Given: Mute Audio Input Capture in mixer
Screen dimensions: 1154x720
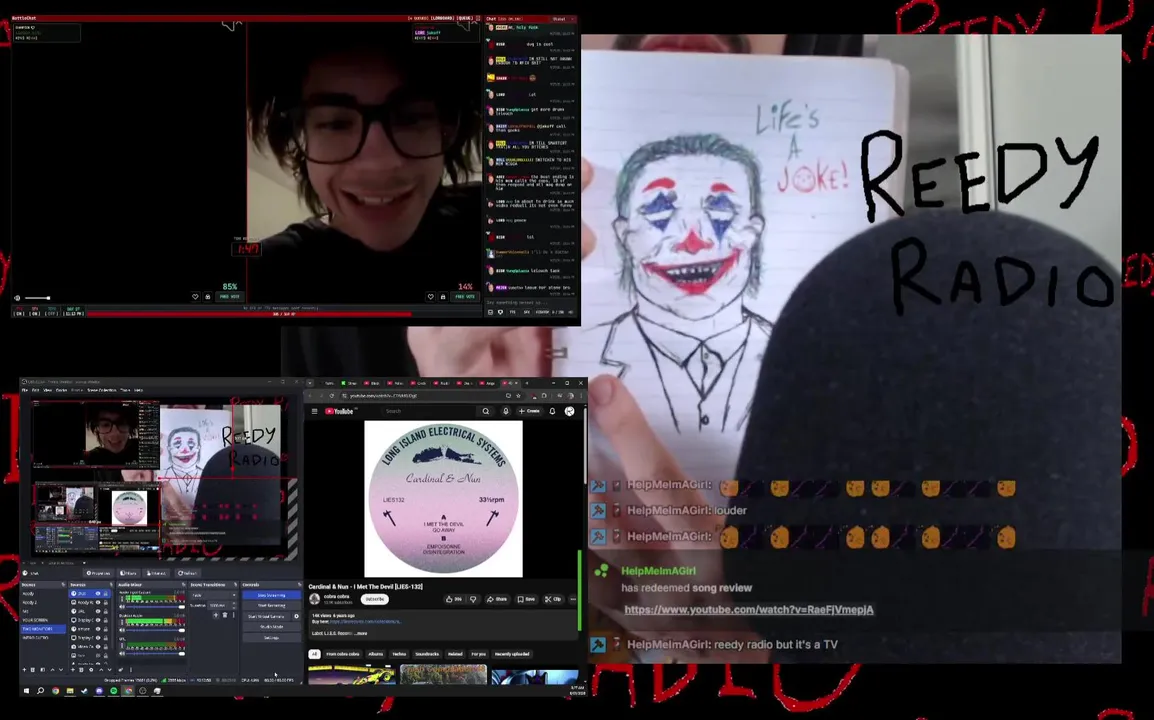Looking at the screenshot, I should click(122, 607).
